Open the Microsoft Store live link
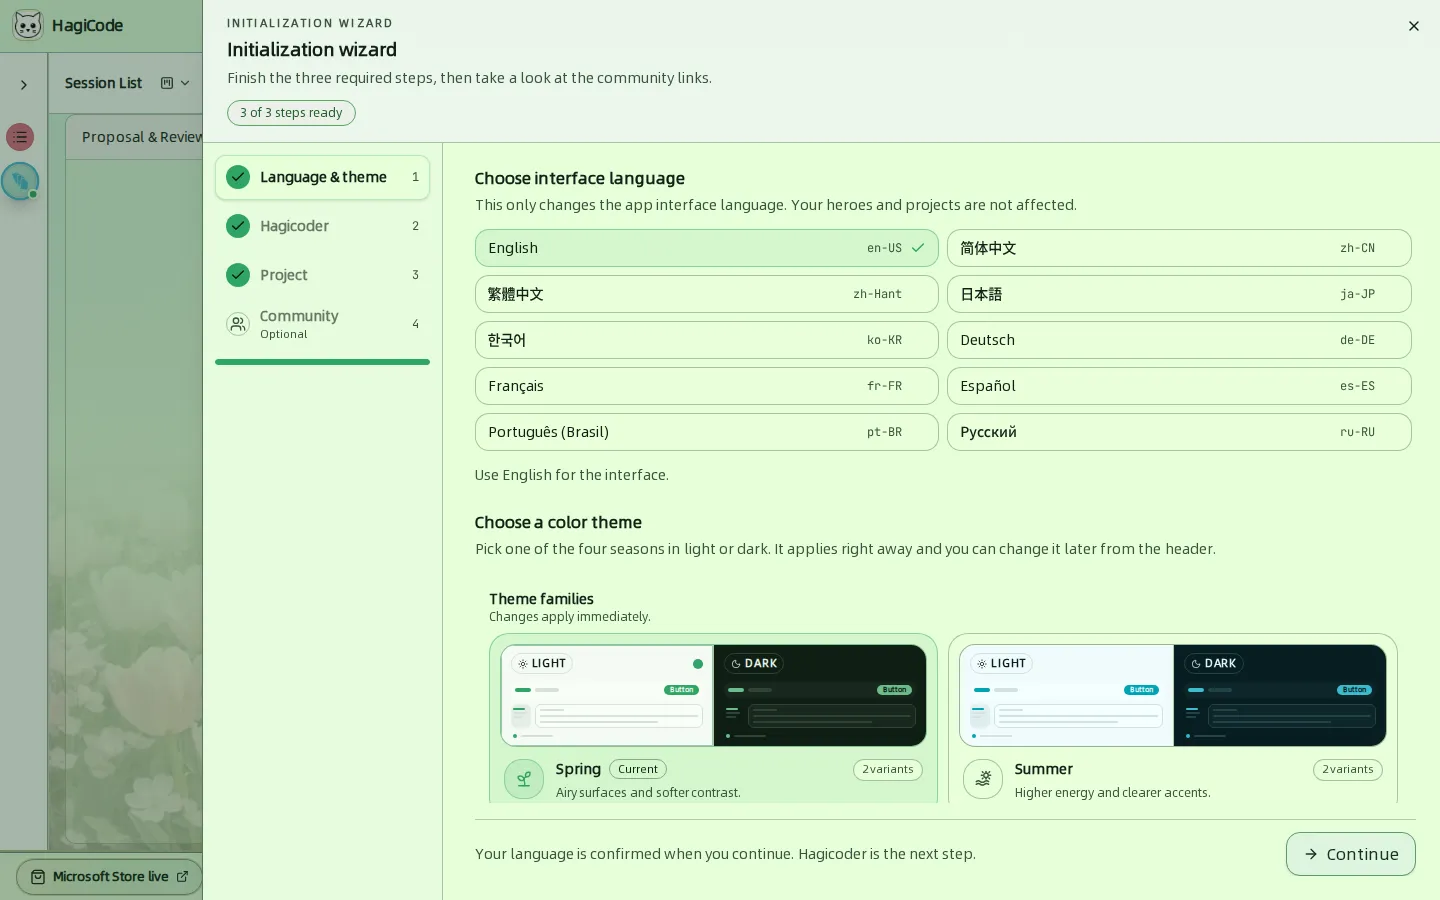The height and width of the screenshot is (900, 1440). click(110, 877)
